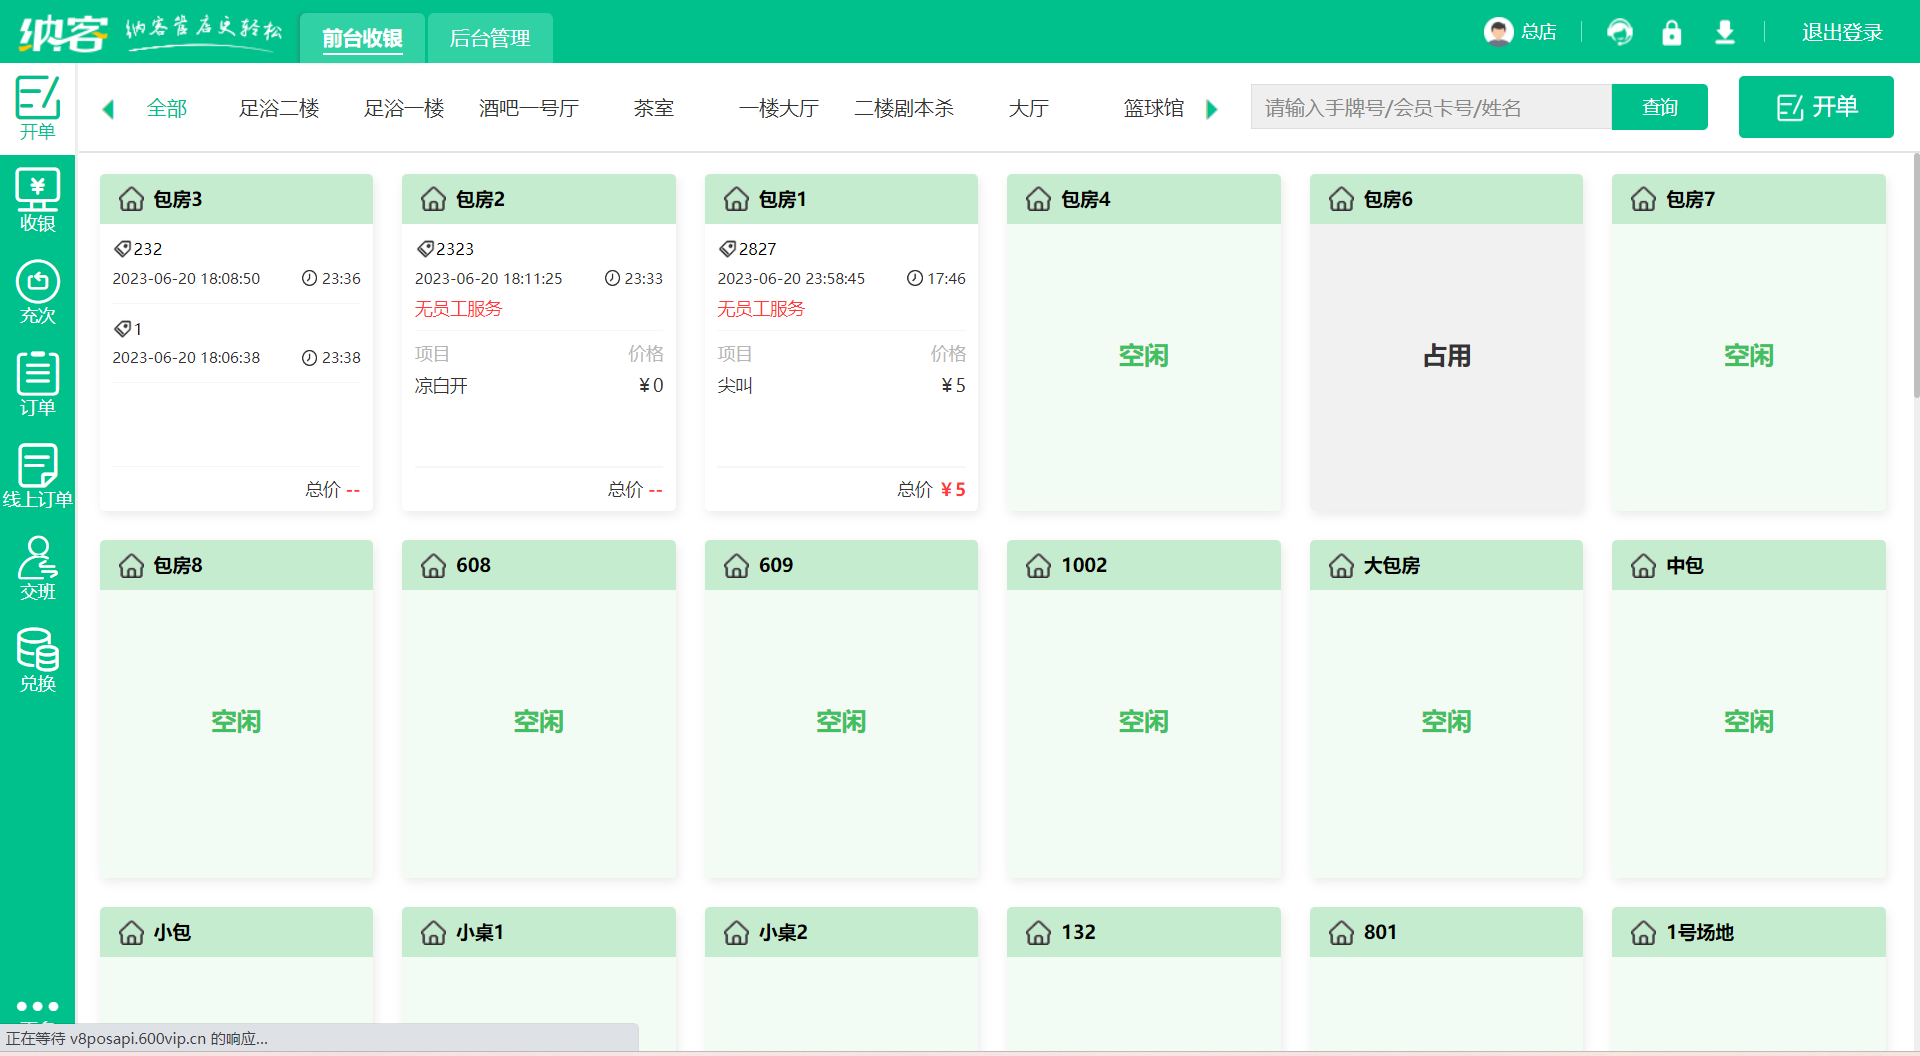Select 充次 recharge function in sidebar

[x=38, y=291]
